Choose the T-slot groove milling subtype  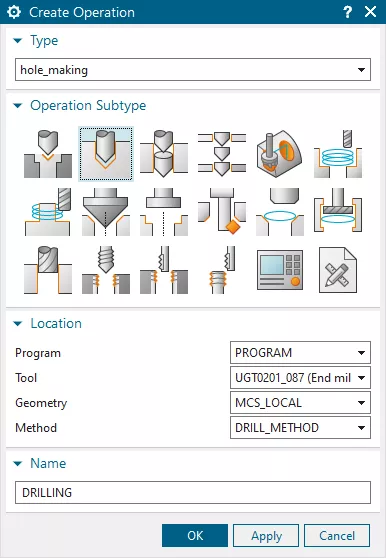(338, 212)
